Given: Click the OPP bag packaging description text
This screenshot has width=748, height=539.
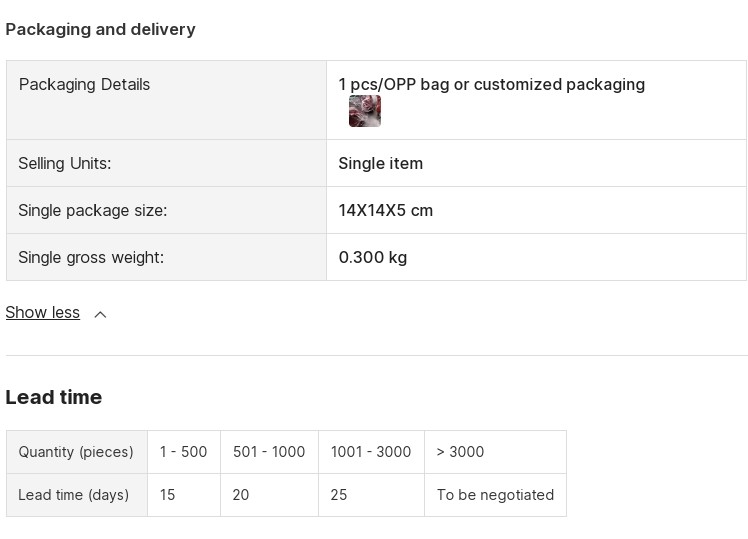Looking at the screenshot, I should pos(492,84).
